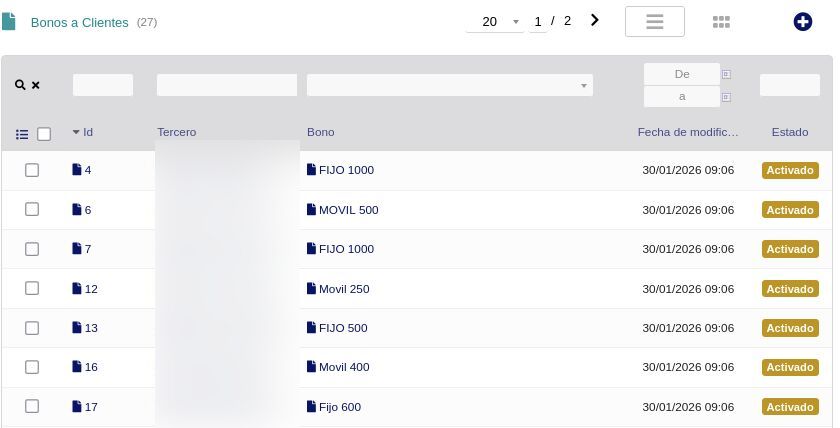Switch to list view hamburger button

[x=654, y=21]
